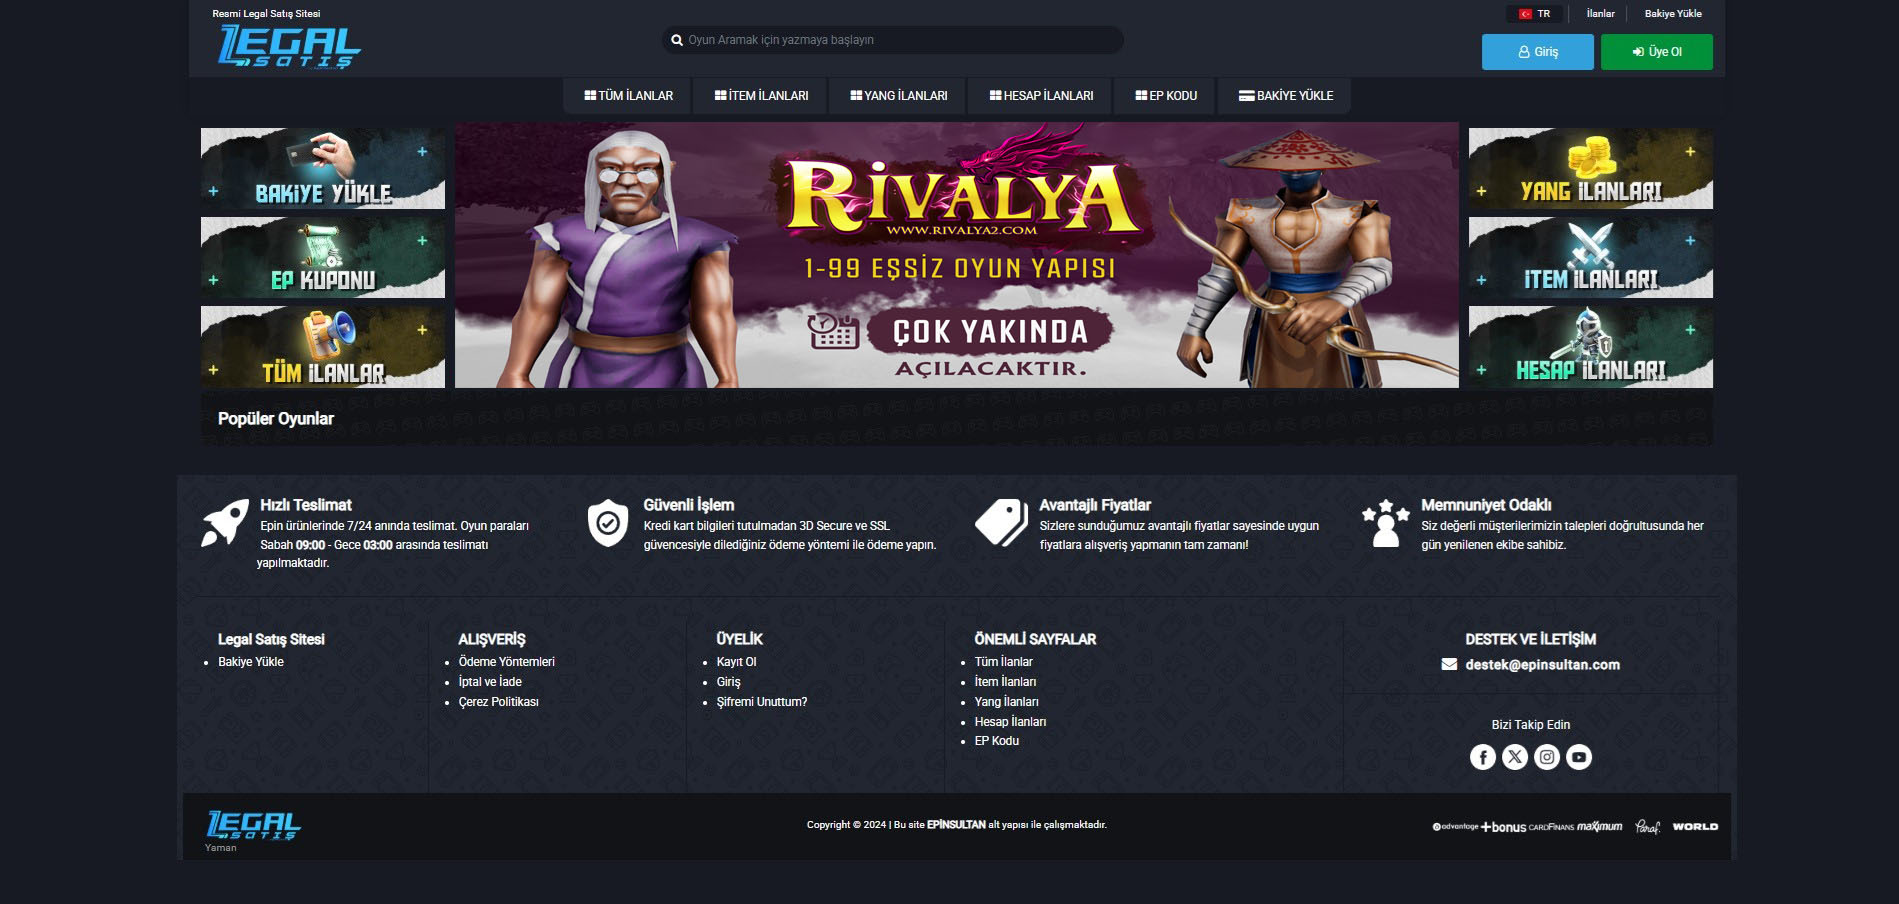Click the green Üye Ol button
1899x904 pixels.
click(1657, 52)
